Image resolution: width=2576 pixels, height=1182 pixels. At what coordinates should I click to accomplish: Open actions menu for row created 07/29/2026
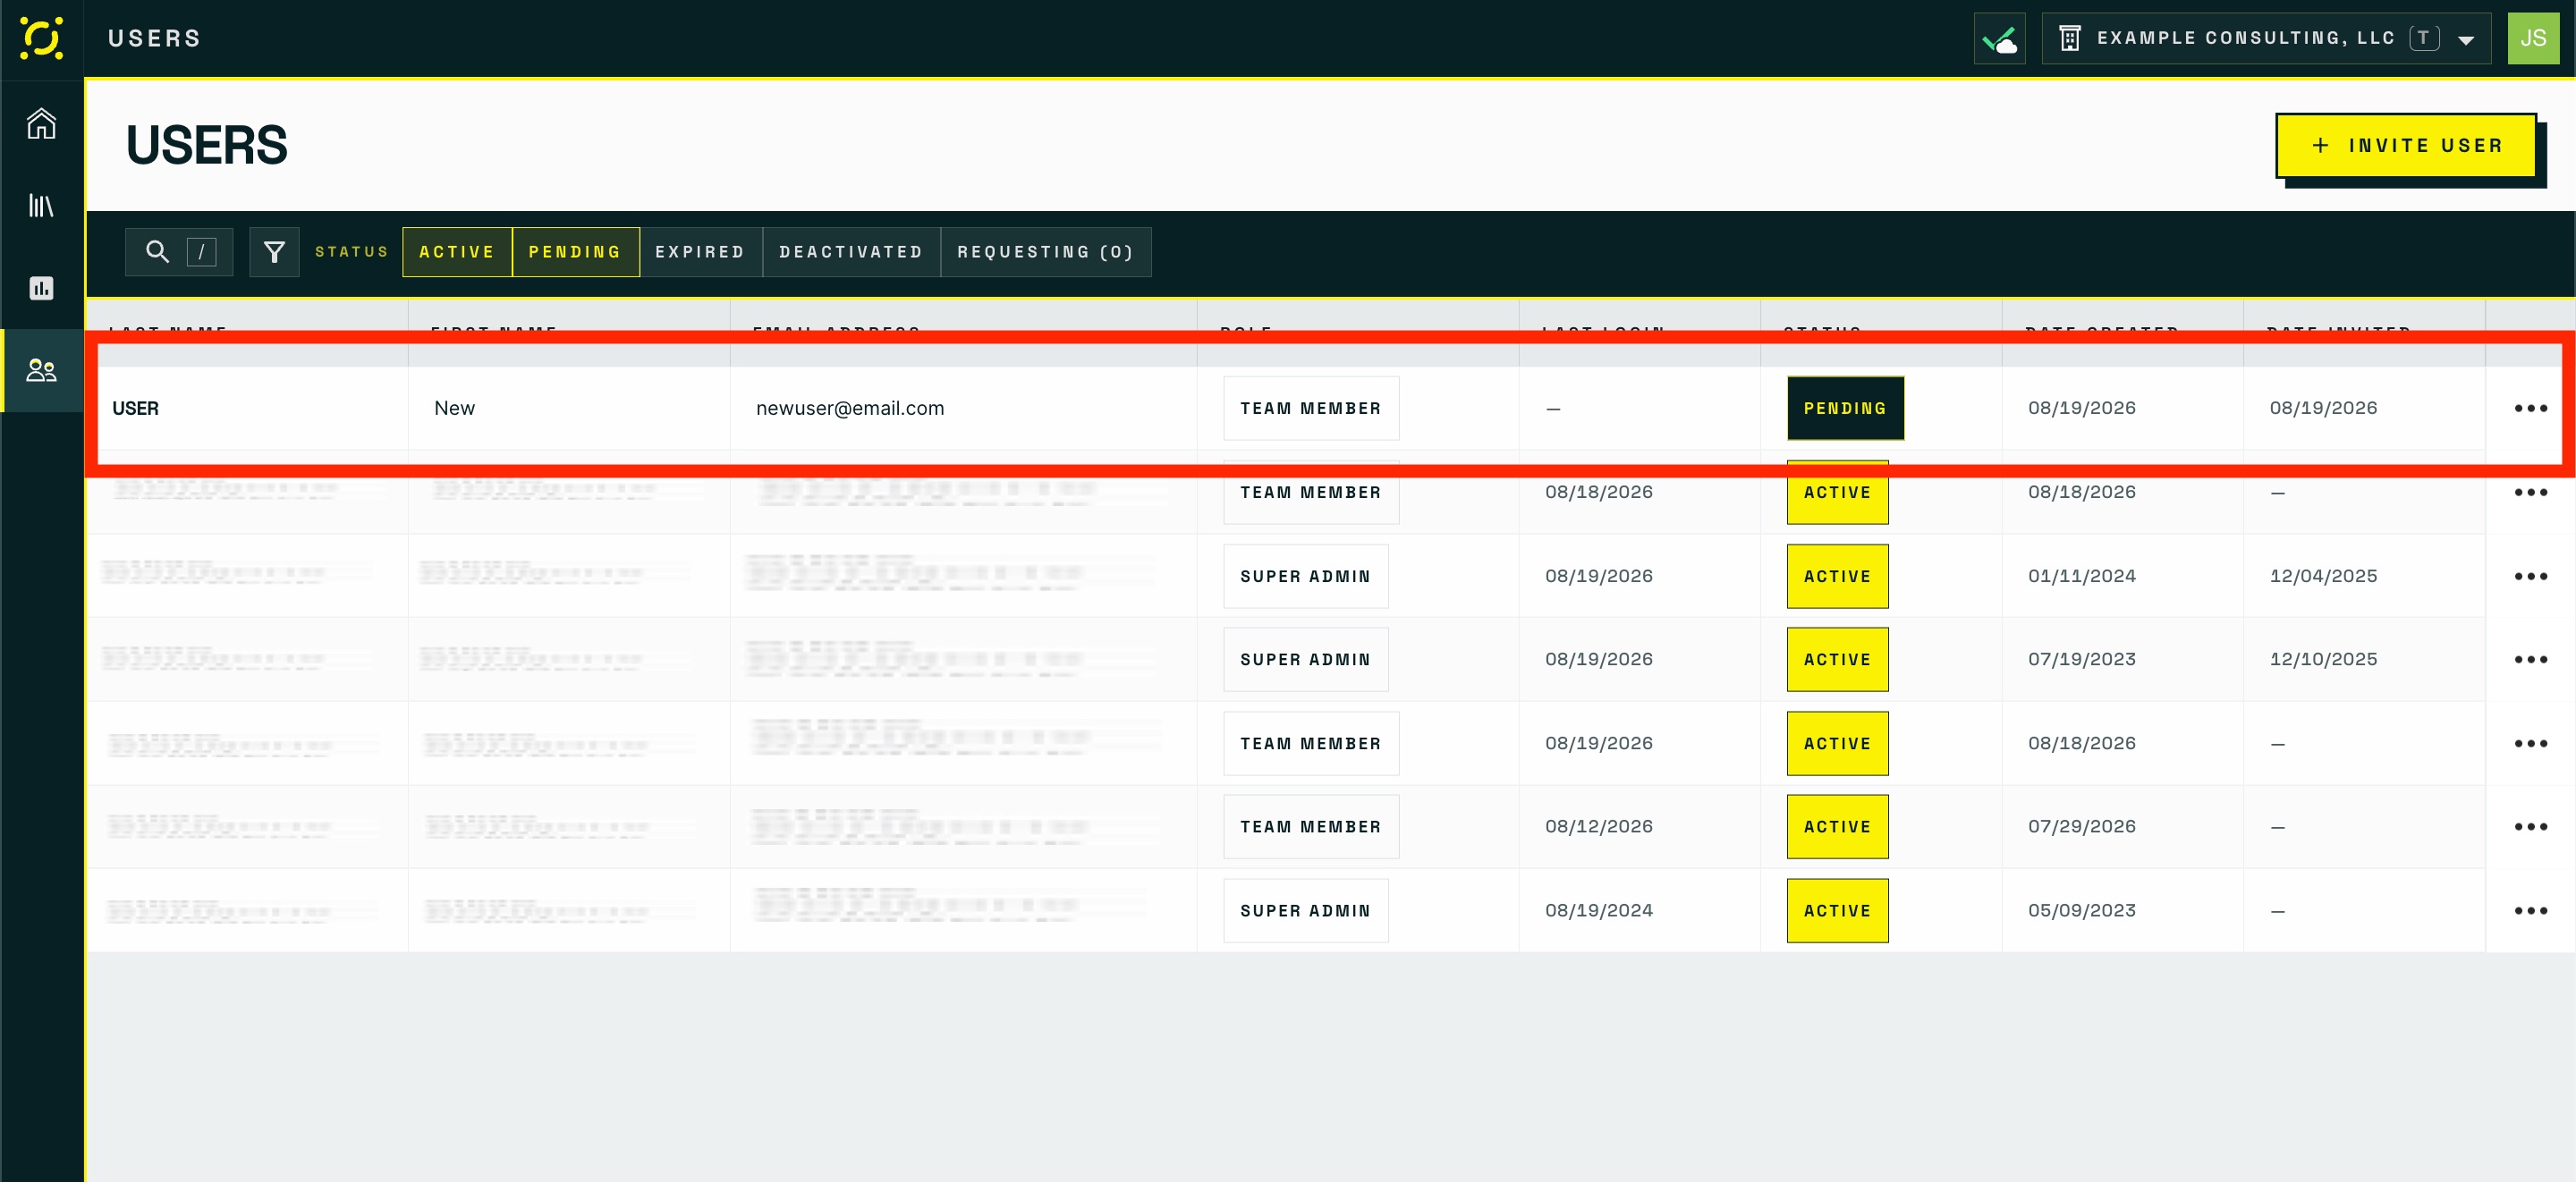[x=2530, y=826]
